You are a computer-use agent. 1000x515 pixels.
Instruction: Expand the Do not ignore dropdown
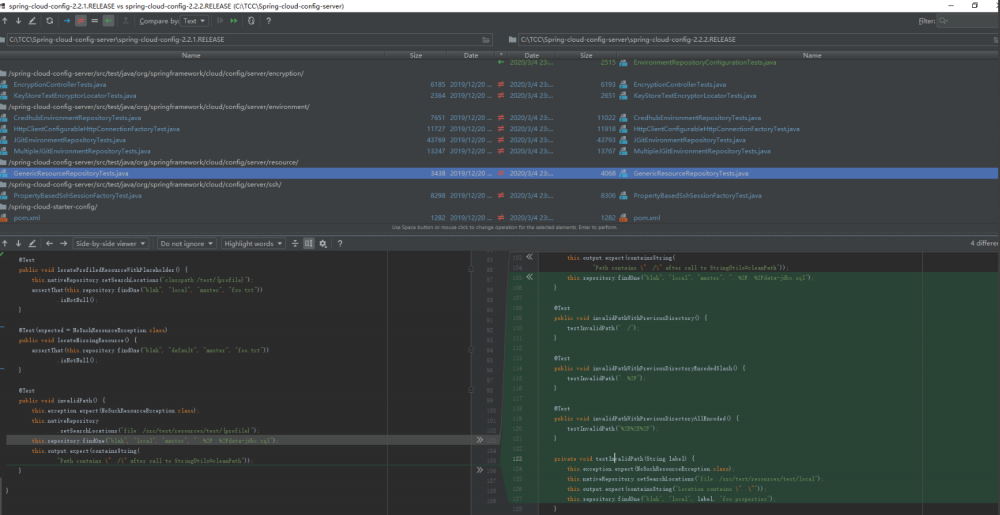click(x=186, y=243)
